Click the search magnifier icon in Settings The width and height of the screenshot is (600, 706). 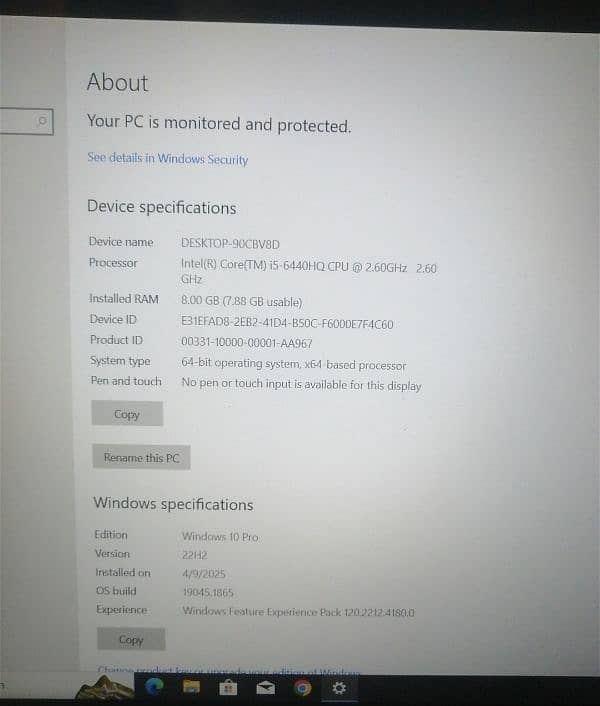pyautogui.click(x=42, y=121)
